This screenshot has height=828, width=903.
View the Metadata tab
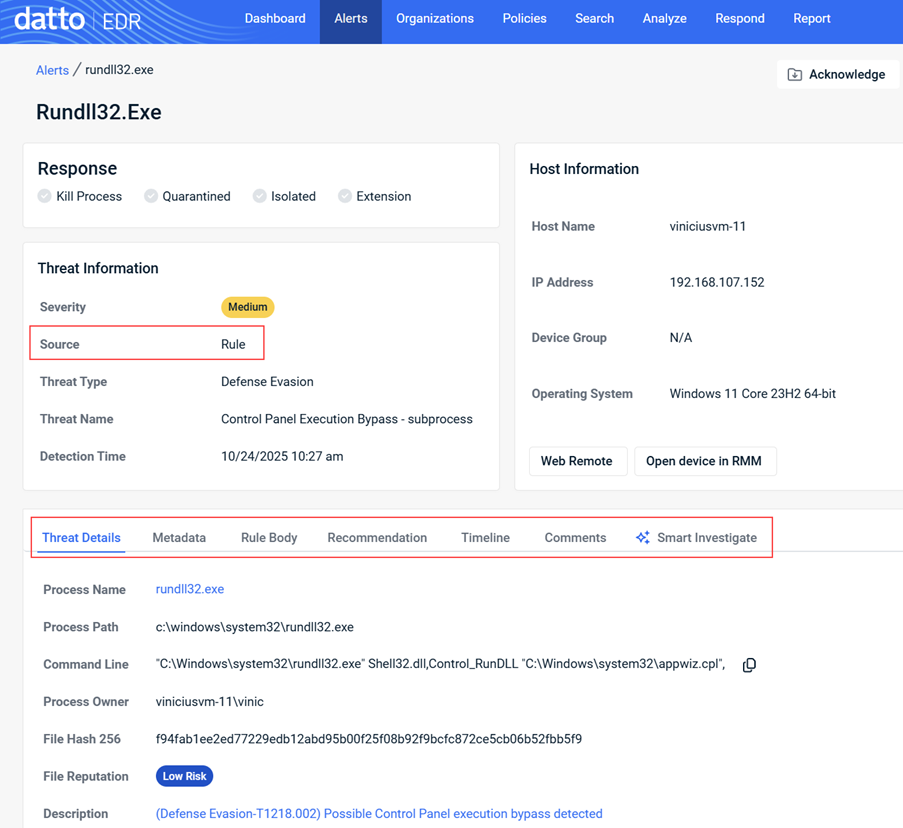click(x=179, y=538)
